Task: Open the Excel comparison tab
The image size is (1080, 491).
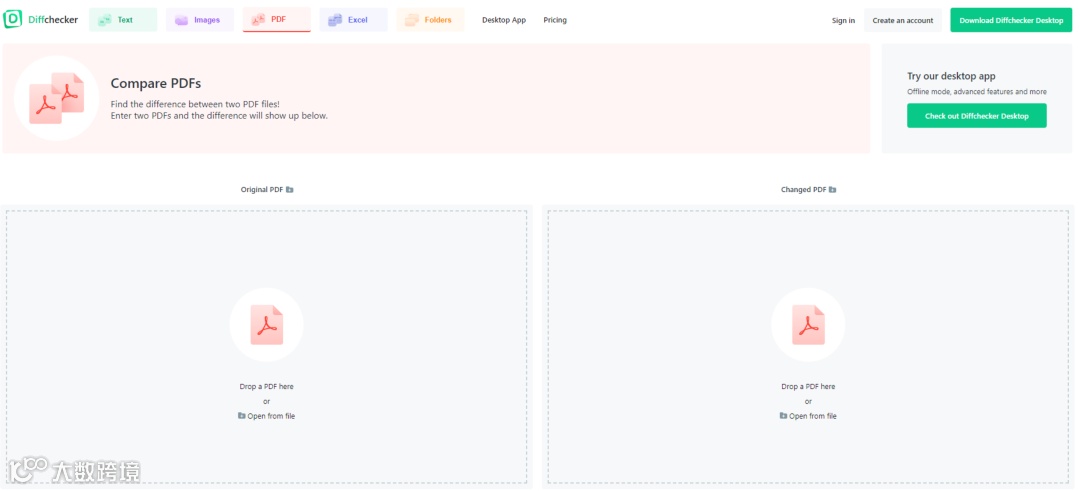Action: tap(353, 20)
